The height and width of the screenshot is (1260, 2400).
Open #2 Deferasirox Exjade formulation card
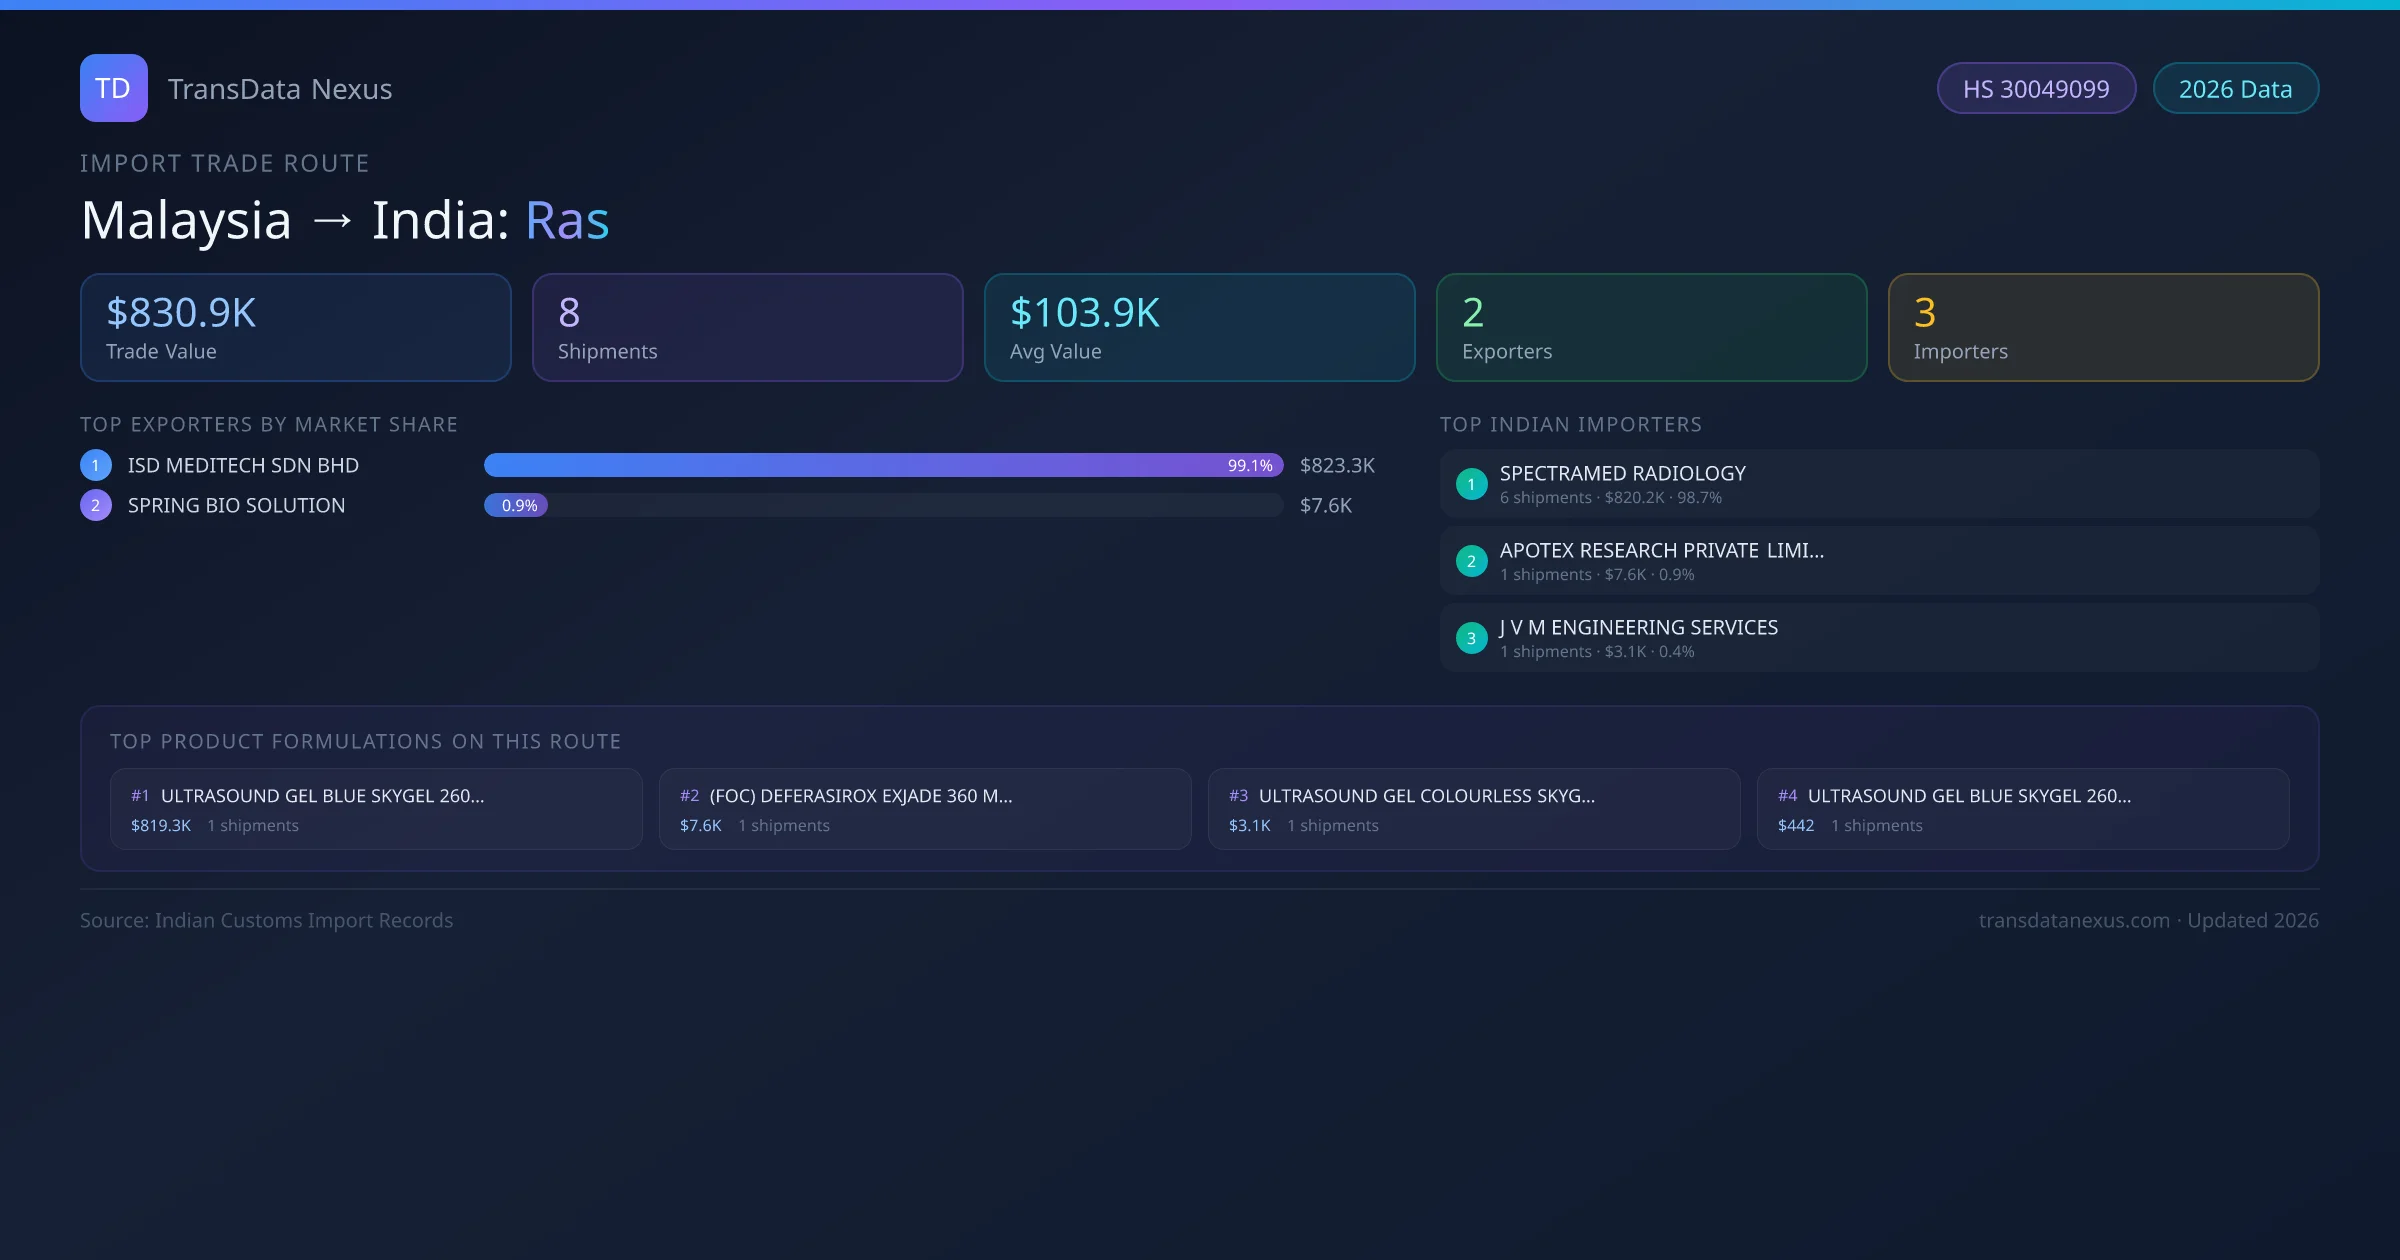(x=925, y=809)
